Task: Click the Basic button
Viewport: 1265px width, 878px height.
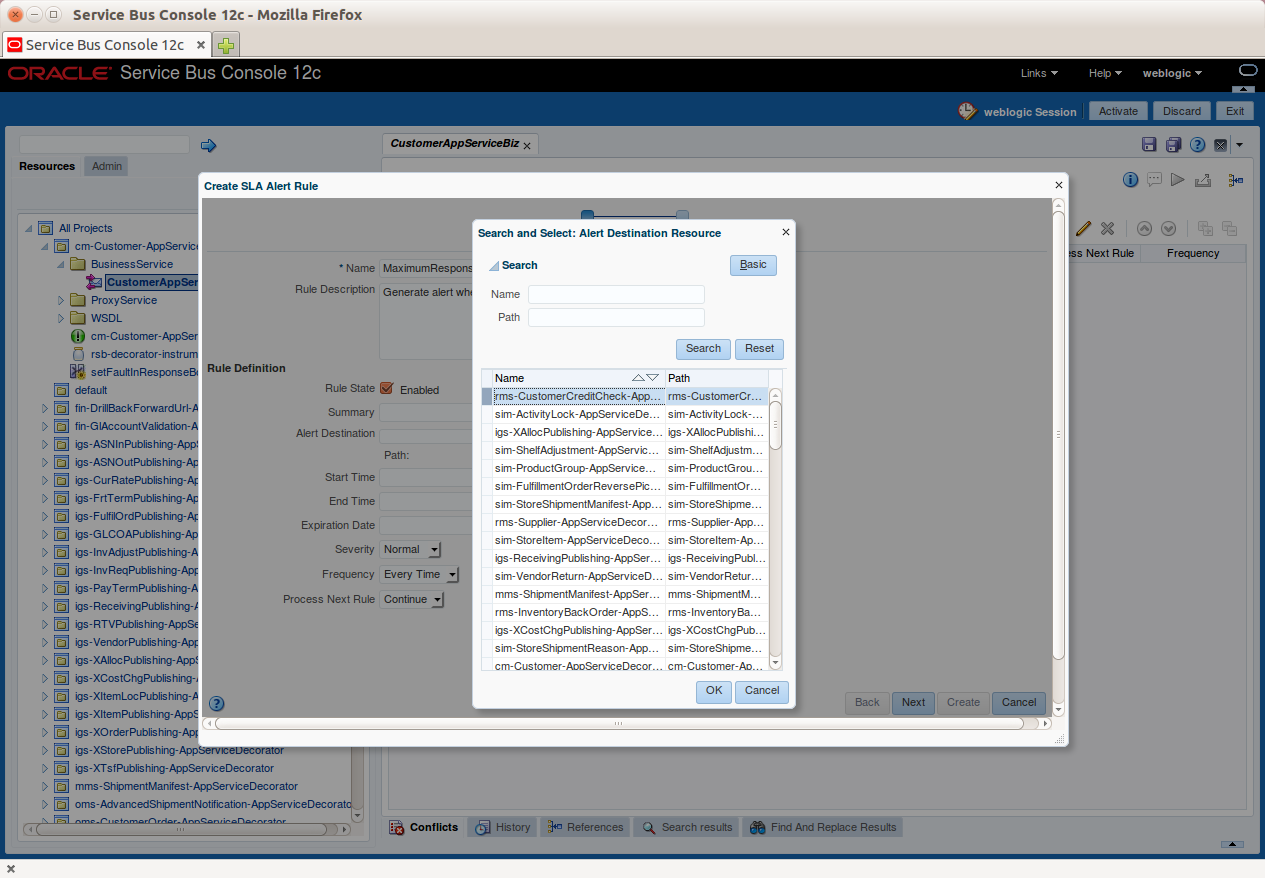Action: pyautogui.click(x=753, y=265)
